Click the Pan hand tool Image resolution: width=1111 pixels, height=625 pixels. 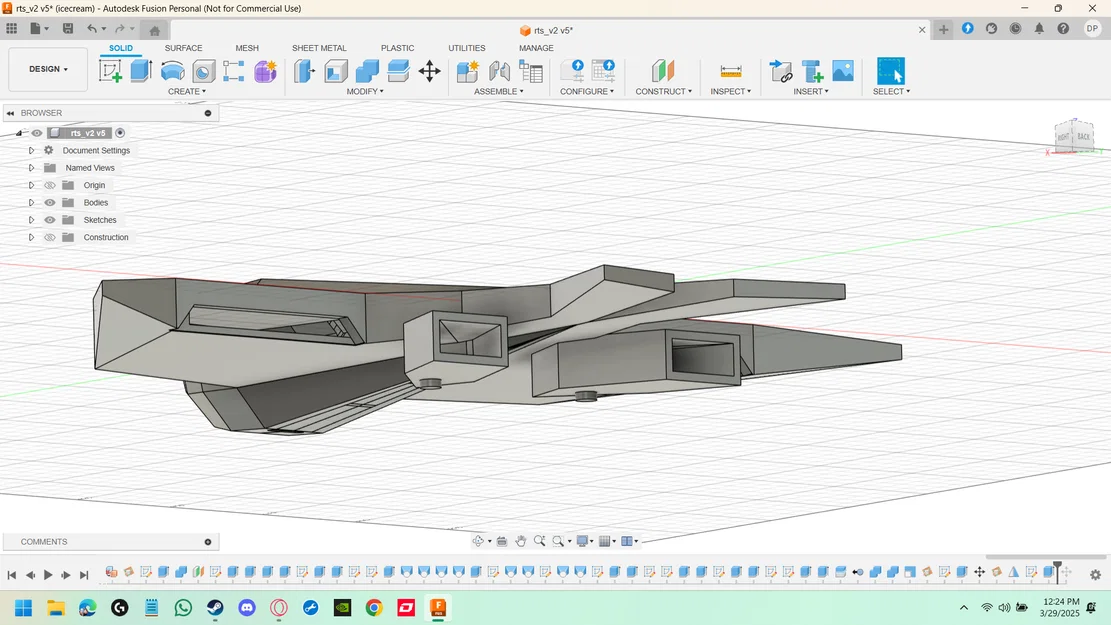coord(521,541)
